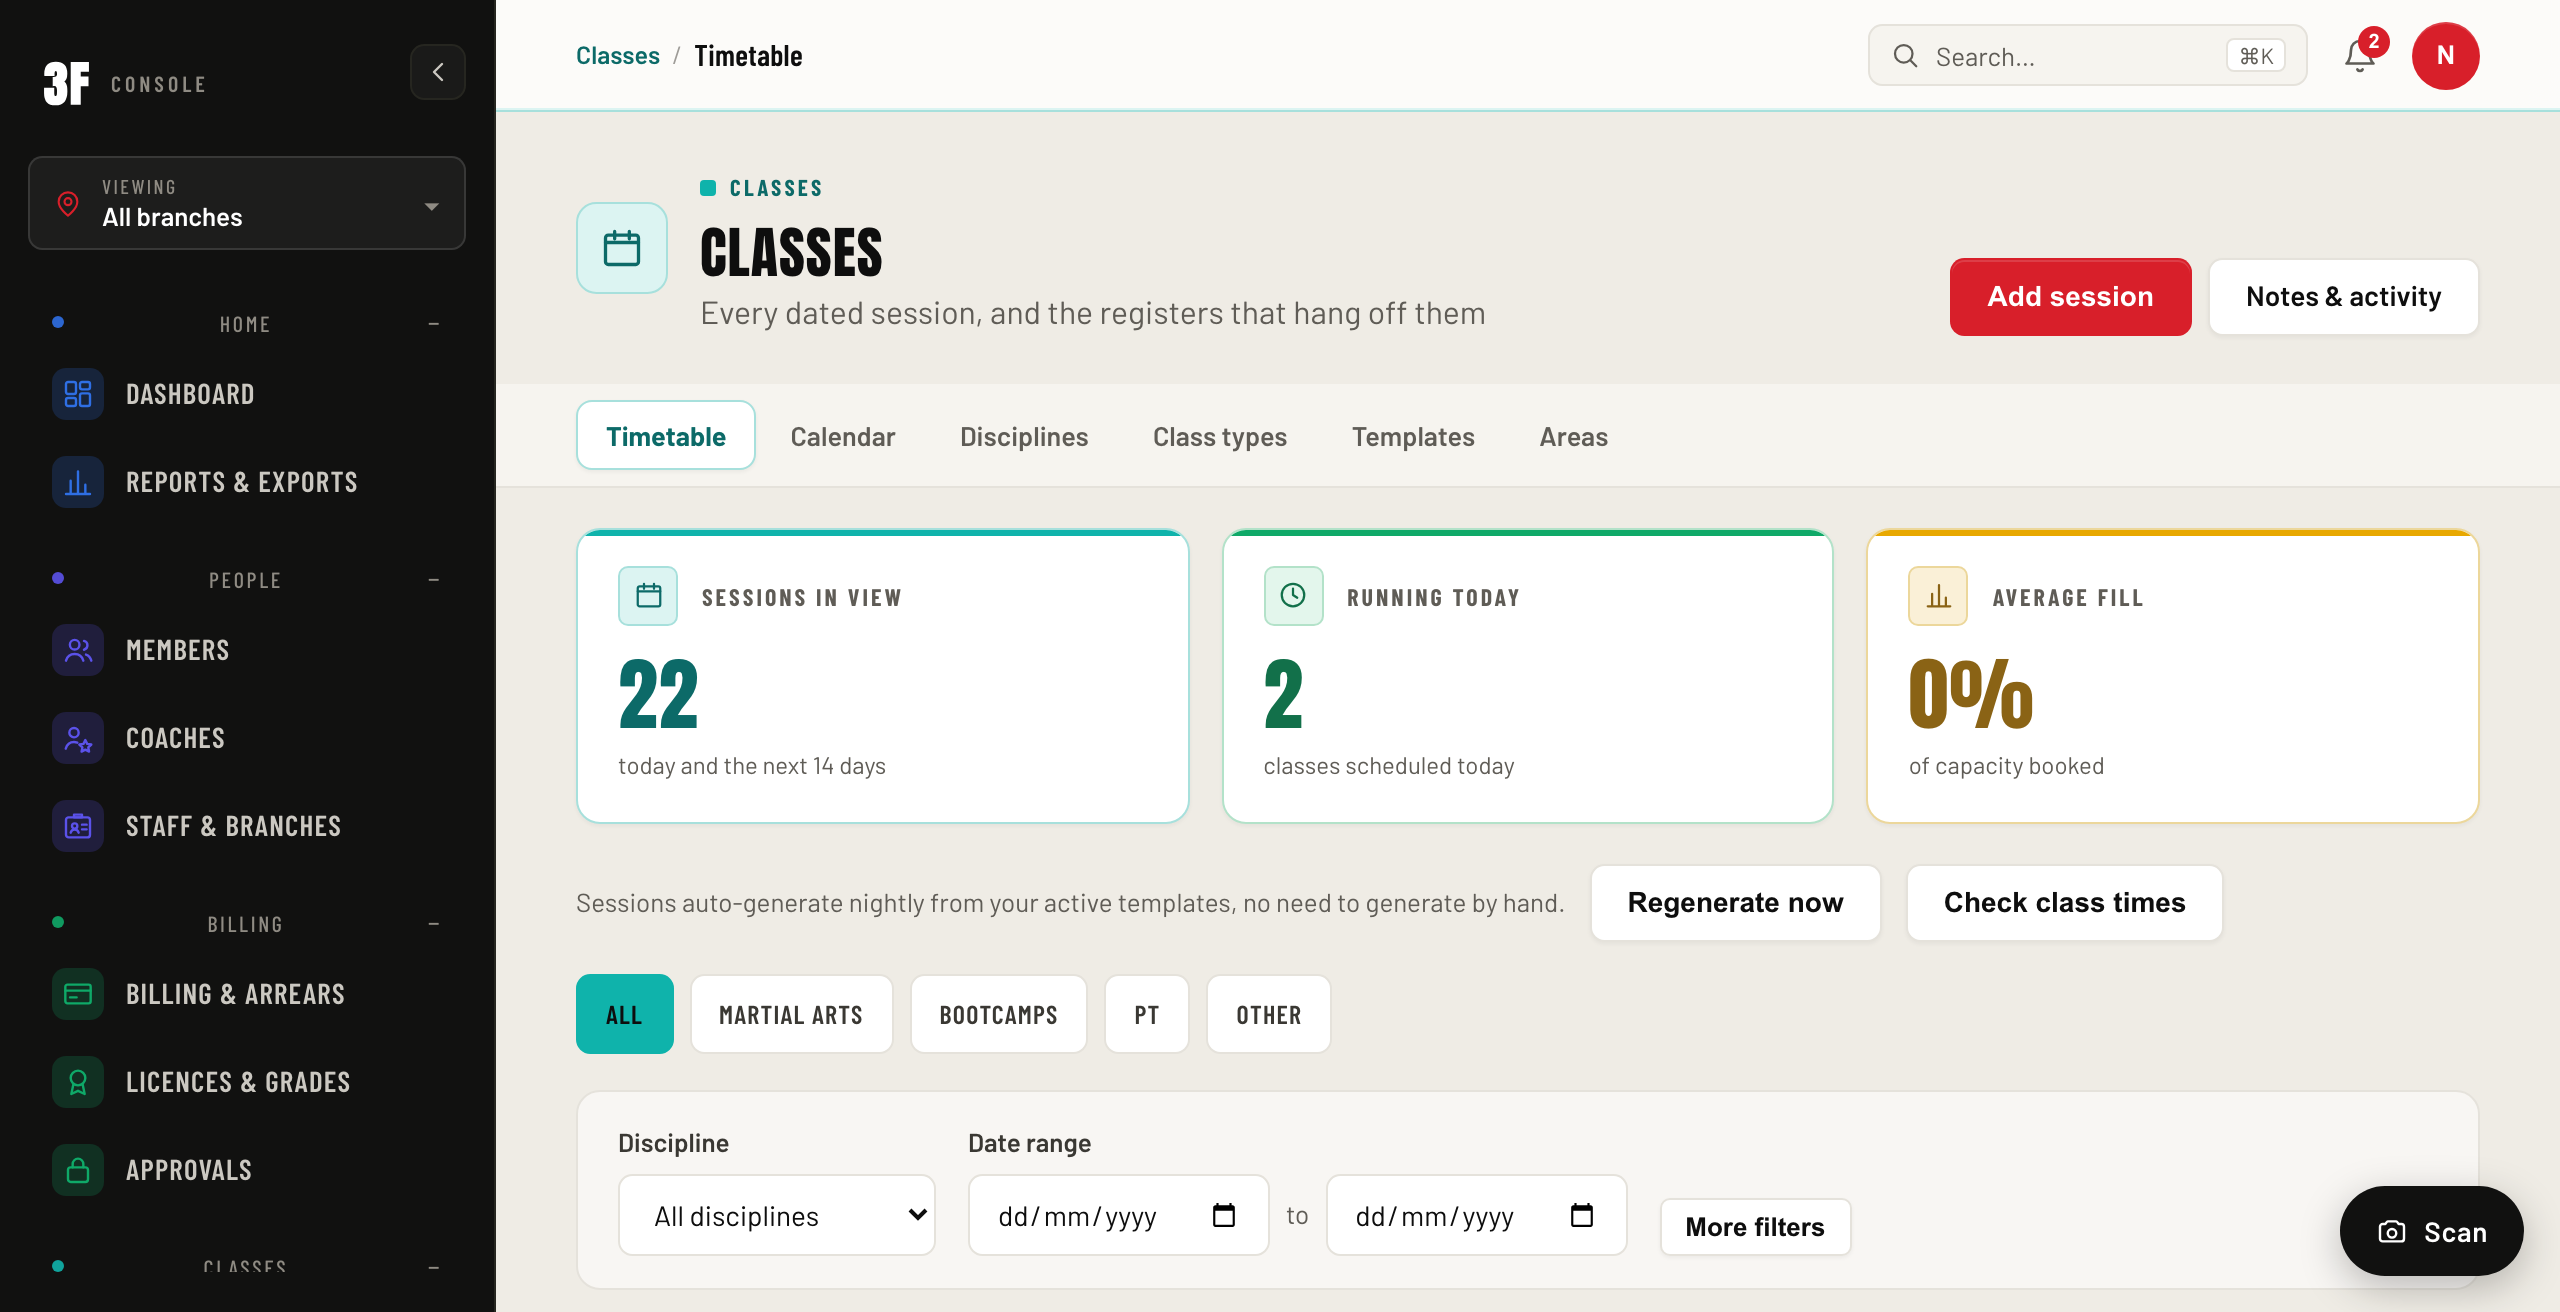Click the 3F Console logo
The width and height of the screenshot is (2560, 1312).
click(125, 84)
